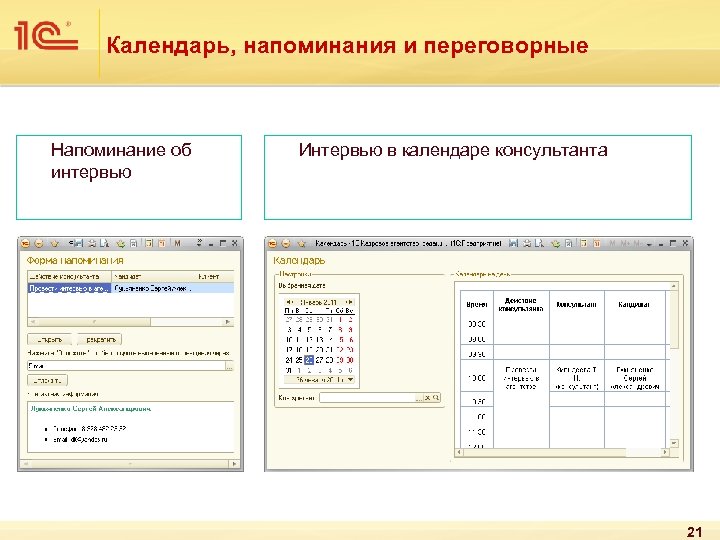Click the Открыть button in reminder form
This screenshot has height=540, width=720.
[x=50, y=340]
